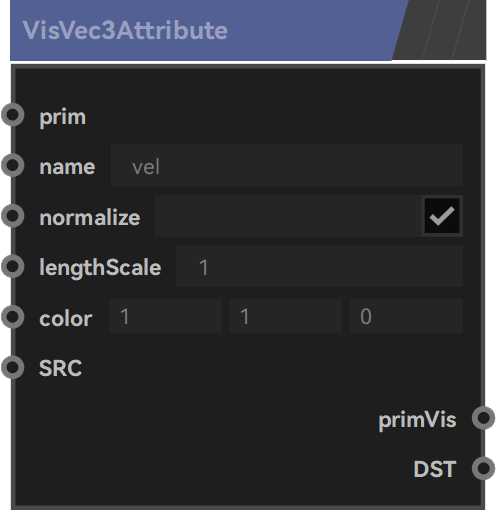The image size is (496, 510).
Task: Click the lengthScale input socket
Action: coord(13,266)
